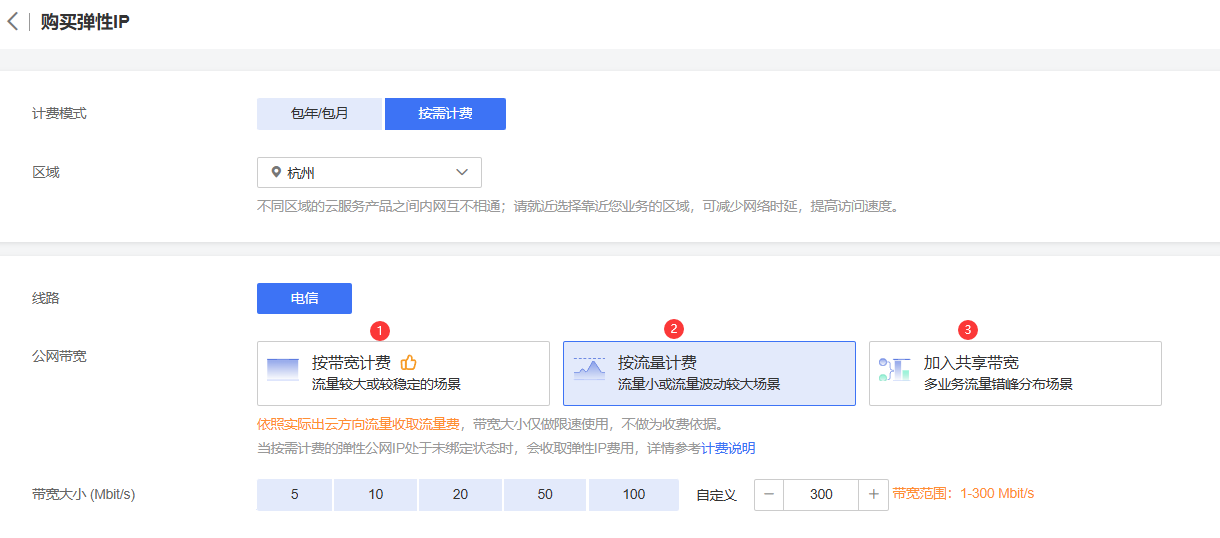Screen dimensions: 1220x538
Task: Click the minus icon to decrease bandwidth
Action: pos(769,494)
